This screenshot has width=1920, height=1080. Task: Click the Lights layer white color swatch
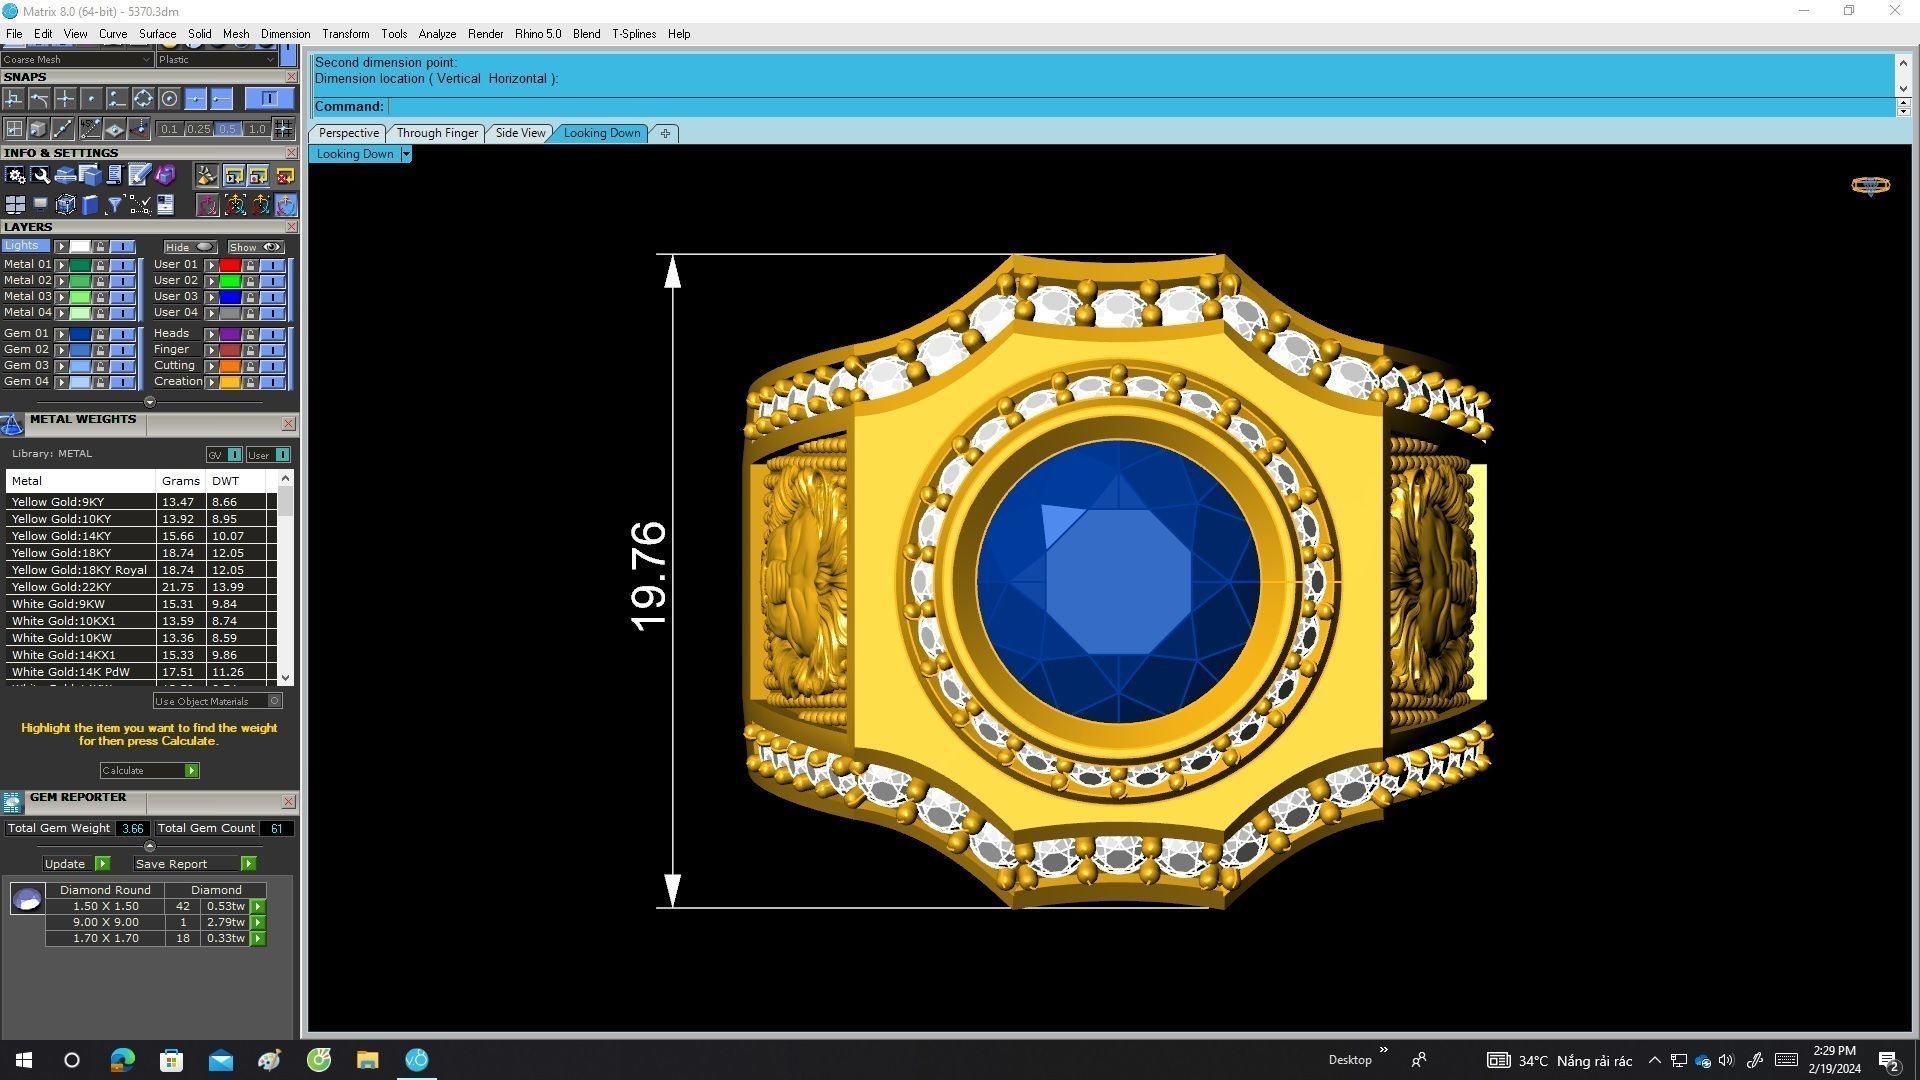pyautogui.click(x=80, y=247)
